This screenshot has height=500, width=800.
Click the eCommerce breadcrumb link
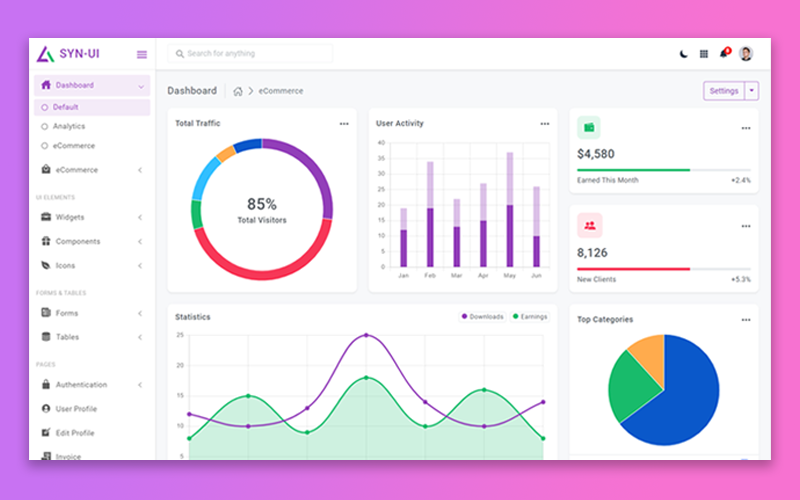pyautogui.click(x=281, y=91)
